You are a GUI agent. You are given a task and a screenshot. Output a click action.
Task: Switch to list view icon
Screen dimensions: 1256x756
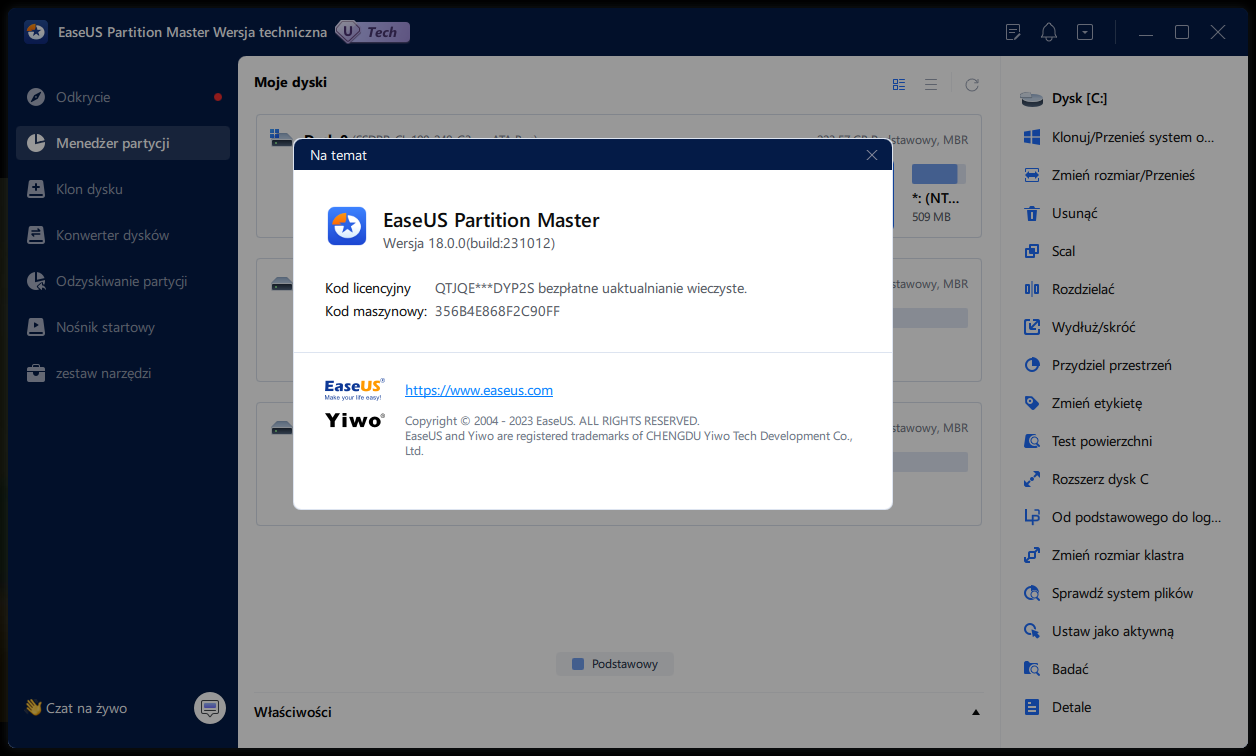(x=931, y=85)
